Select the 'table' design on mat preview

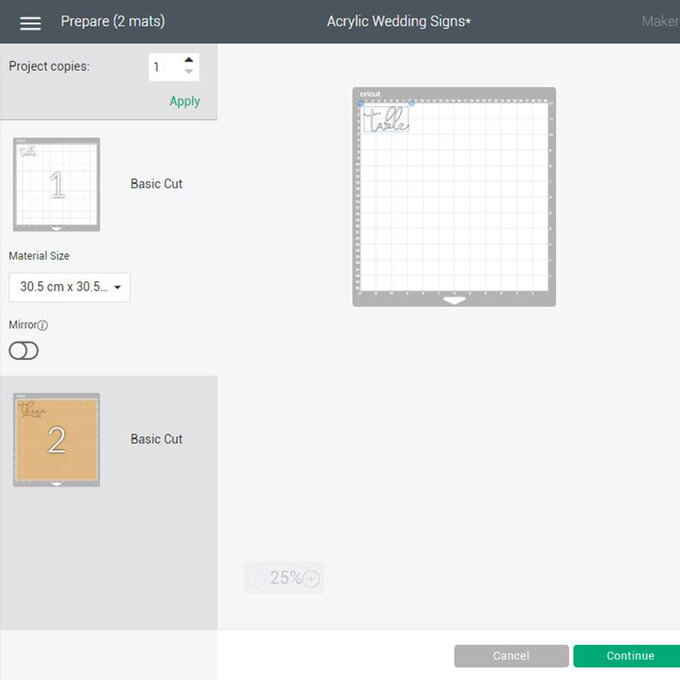click(x=385, y=121)
